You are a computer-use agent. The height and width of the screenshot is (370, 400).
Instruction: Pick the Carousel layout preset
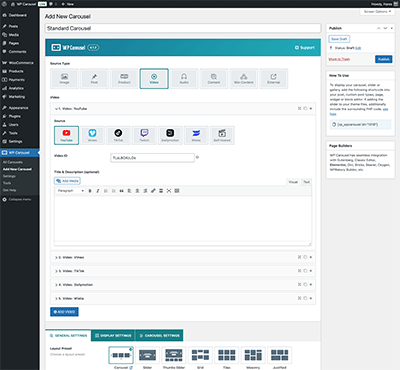(121, 355)
